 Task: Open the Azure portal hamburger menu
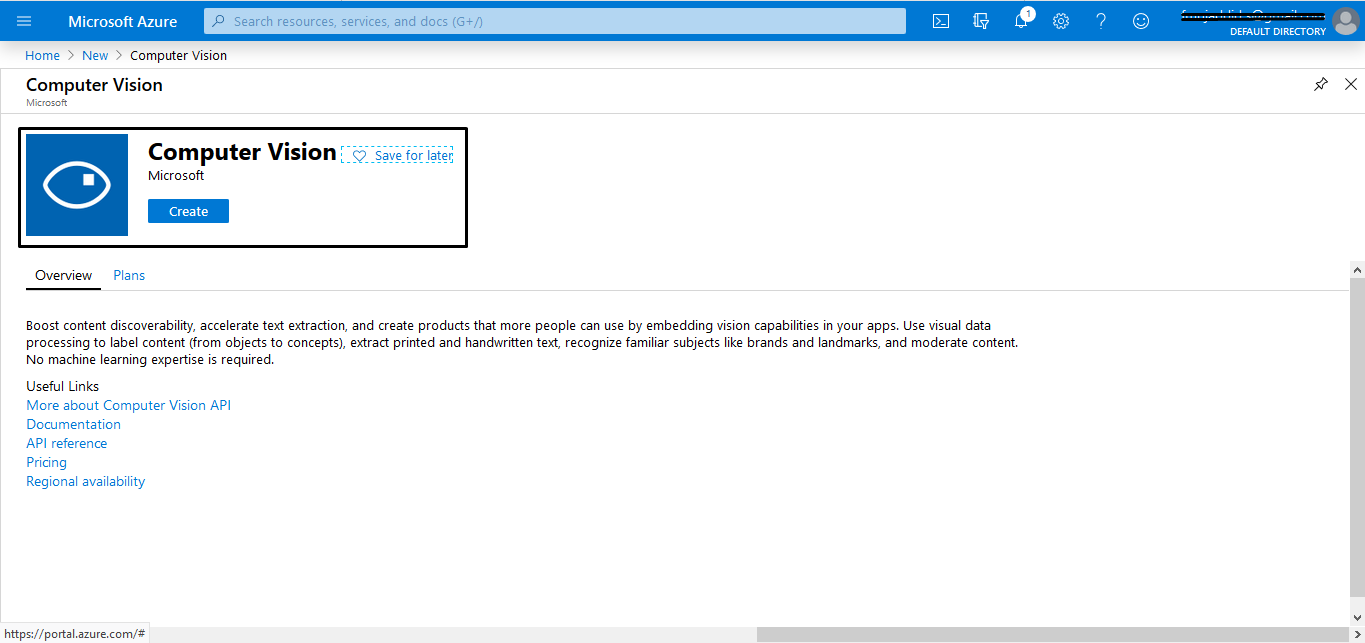(24, 21)
